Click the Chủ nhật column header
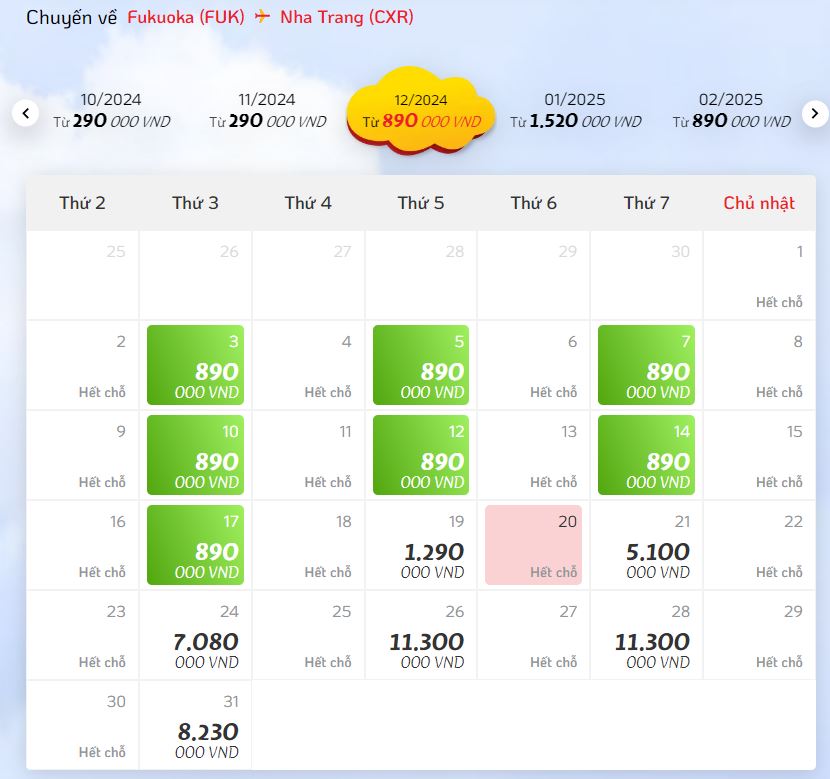This screenshot has width=830, height=779. pos(759,203)
